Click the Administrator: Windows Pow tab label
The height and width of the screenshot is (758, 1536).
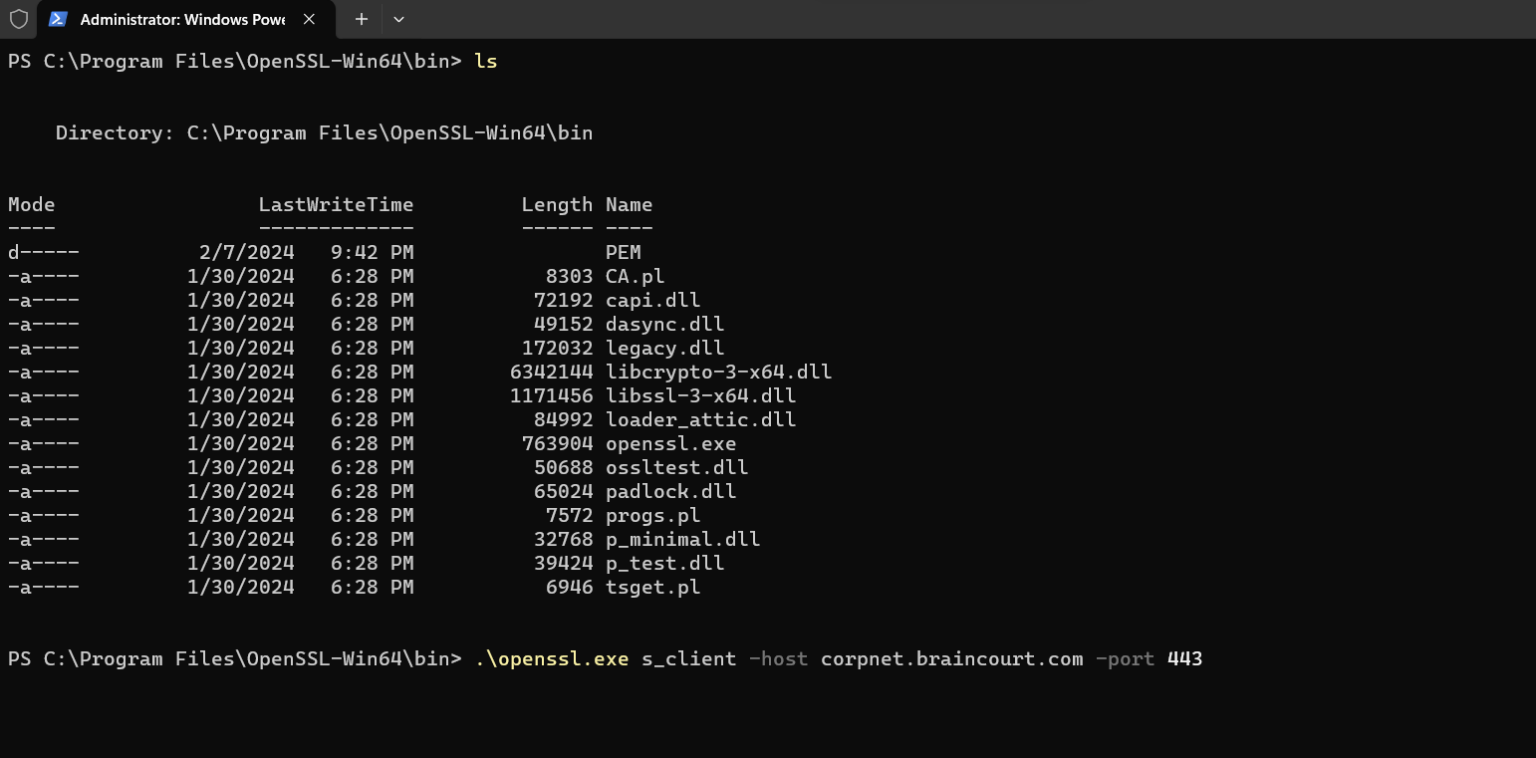[185, 19]
